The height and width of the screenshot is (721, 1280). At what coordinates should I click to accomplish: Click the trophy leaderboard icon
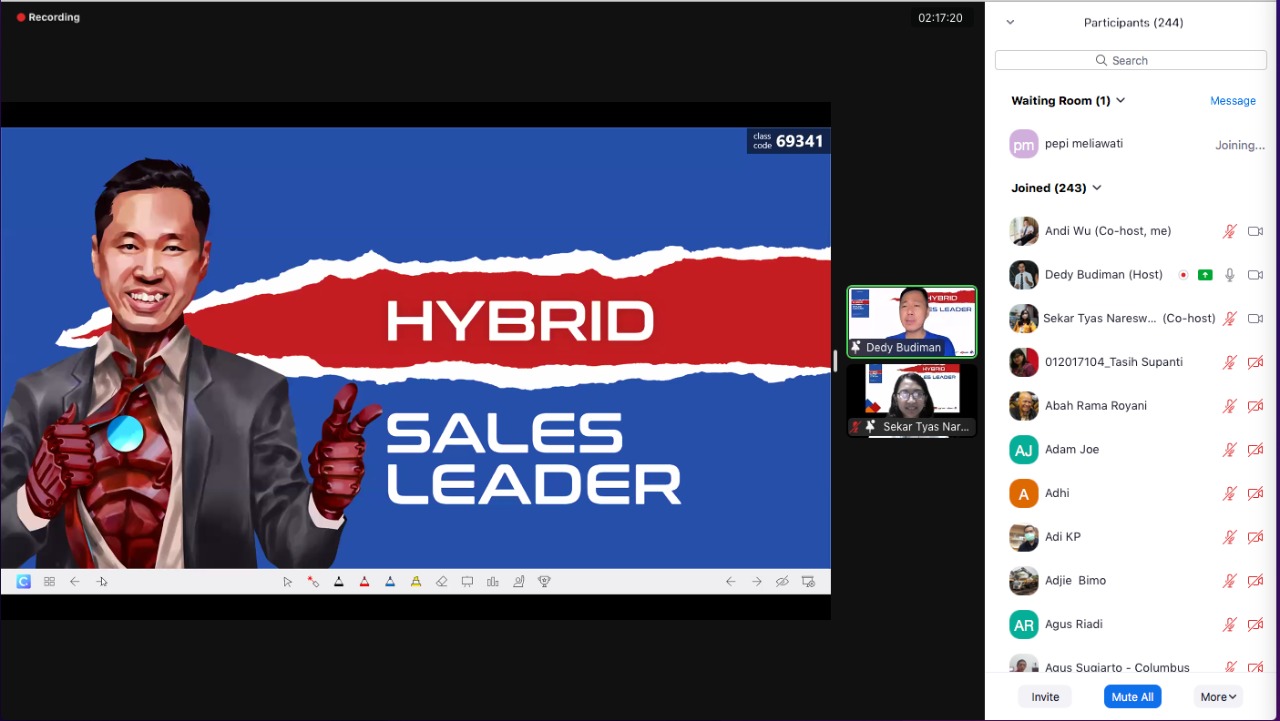(x=544, y=581)
